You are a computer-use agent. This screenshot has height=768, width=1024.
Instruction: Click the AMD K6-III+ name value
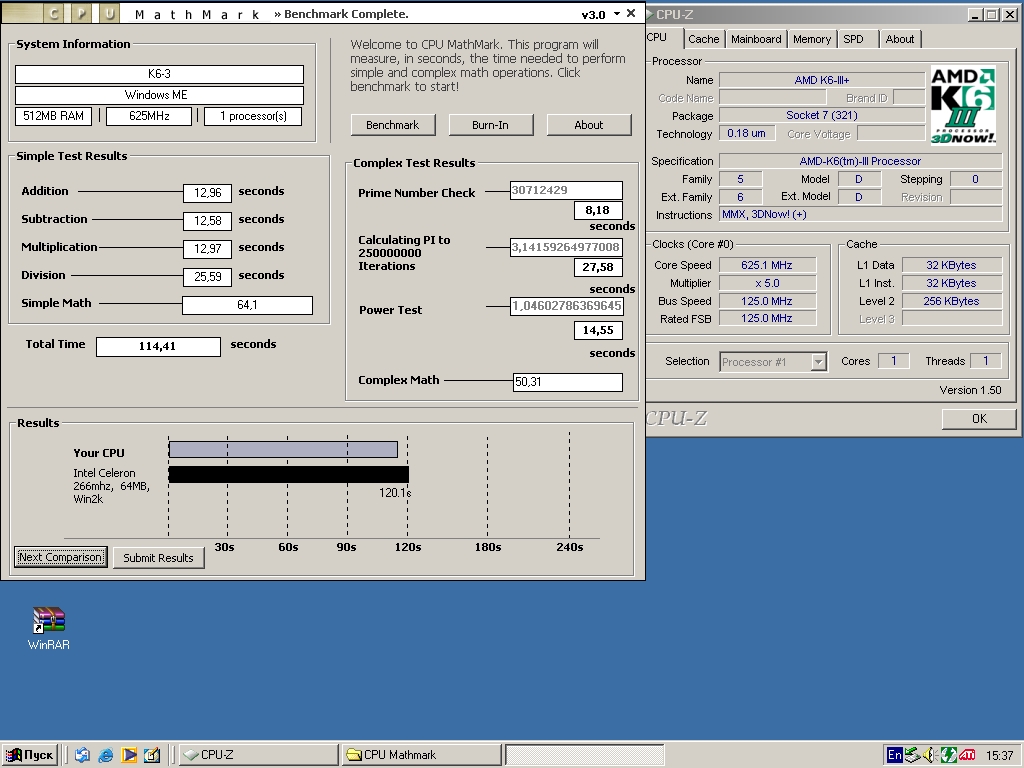tap(822, 80)
